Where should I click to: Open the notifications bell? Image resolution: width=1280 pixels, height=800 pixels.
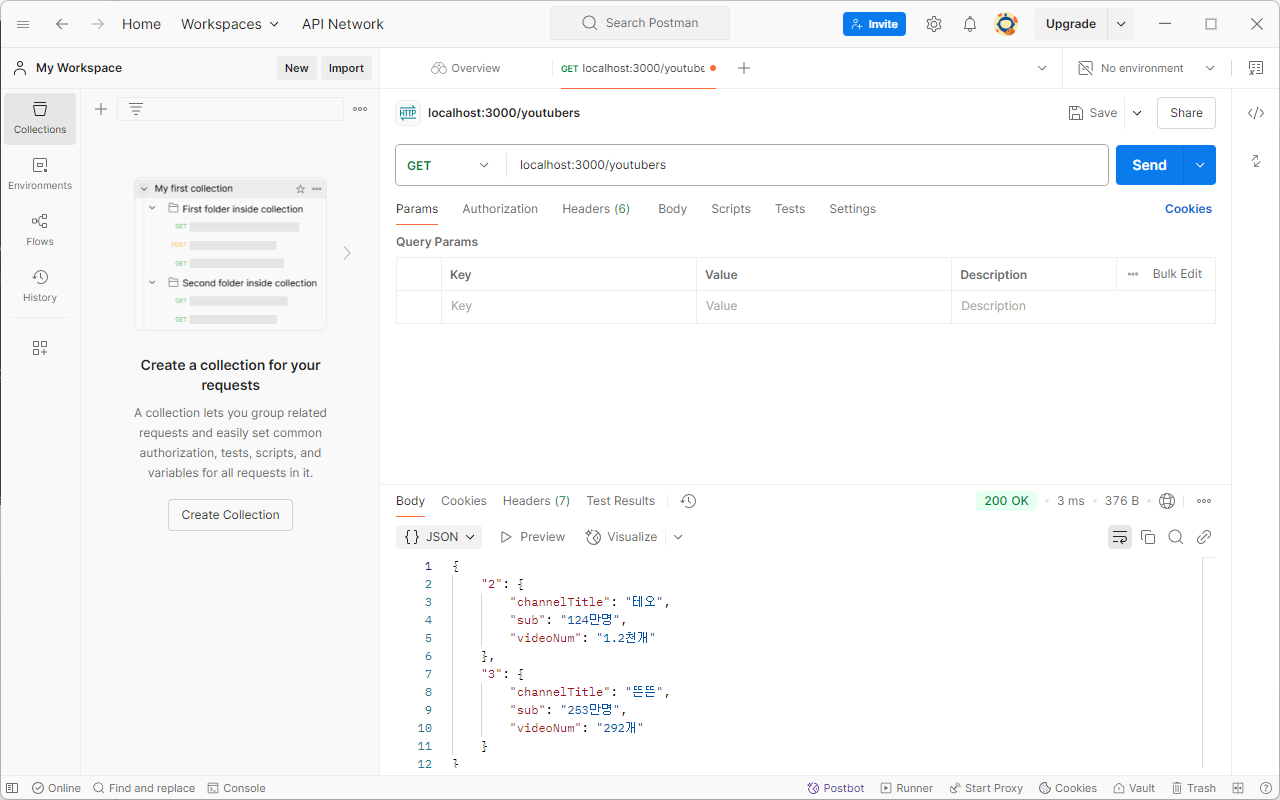pyautogui.click(x=970, y=24)
